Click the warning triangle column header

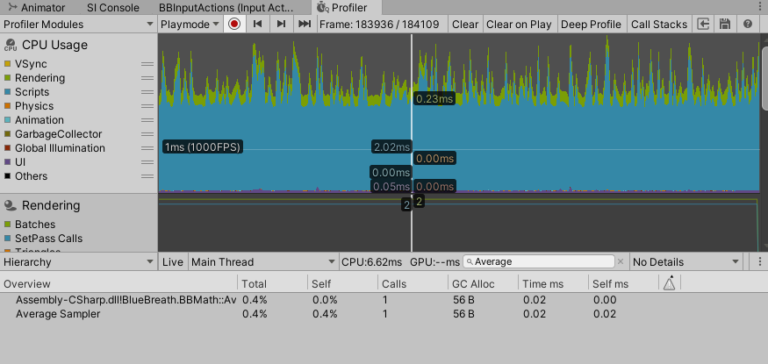click(x=670, y=283)
